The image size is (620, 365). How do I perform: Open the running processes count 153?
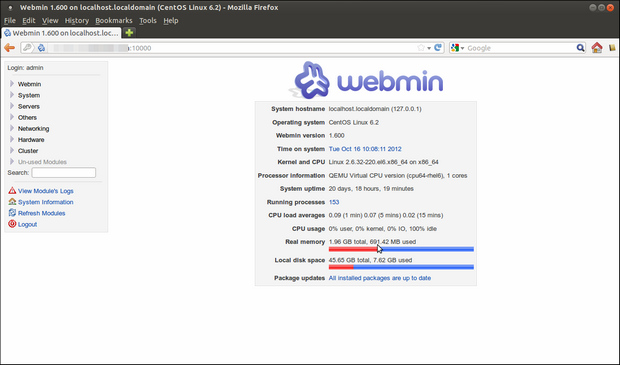334,202
